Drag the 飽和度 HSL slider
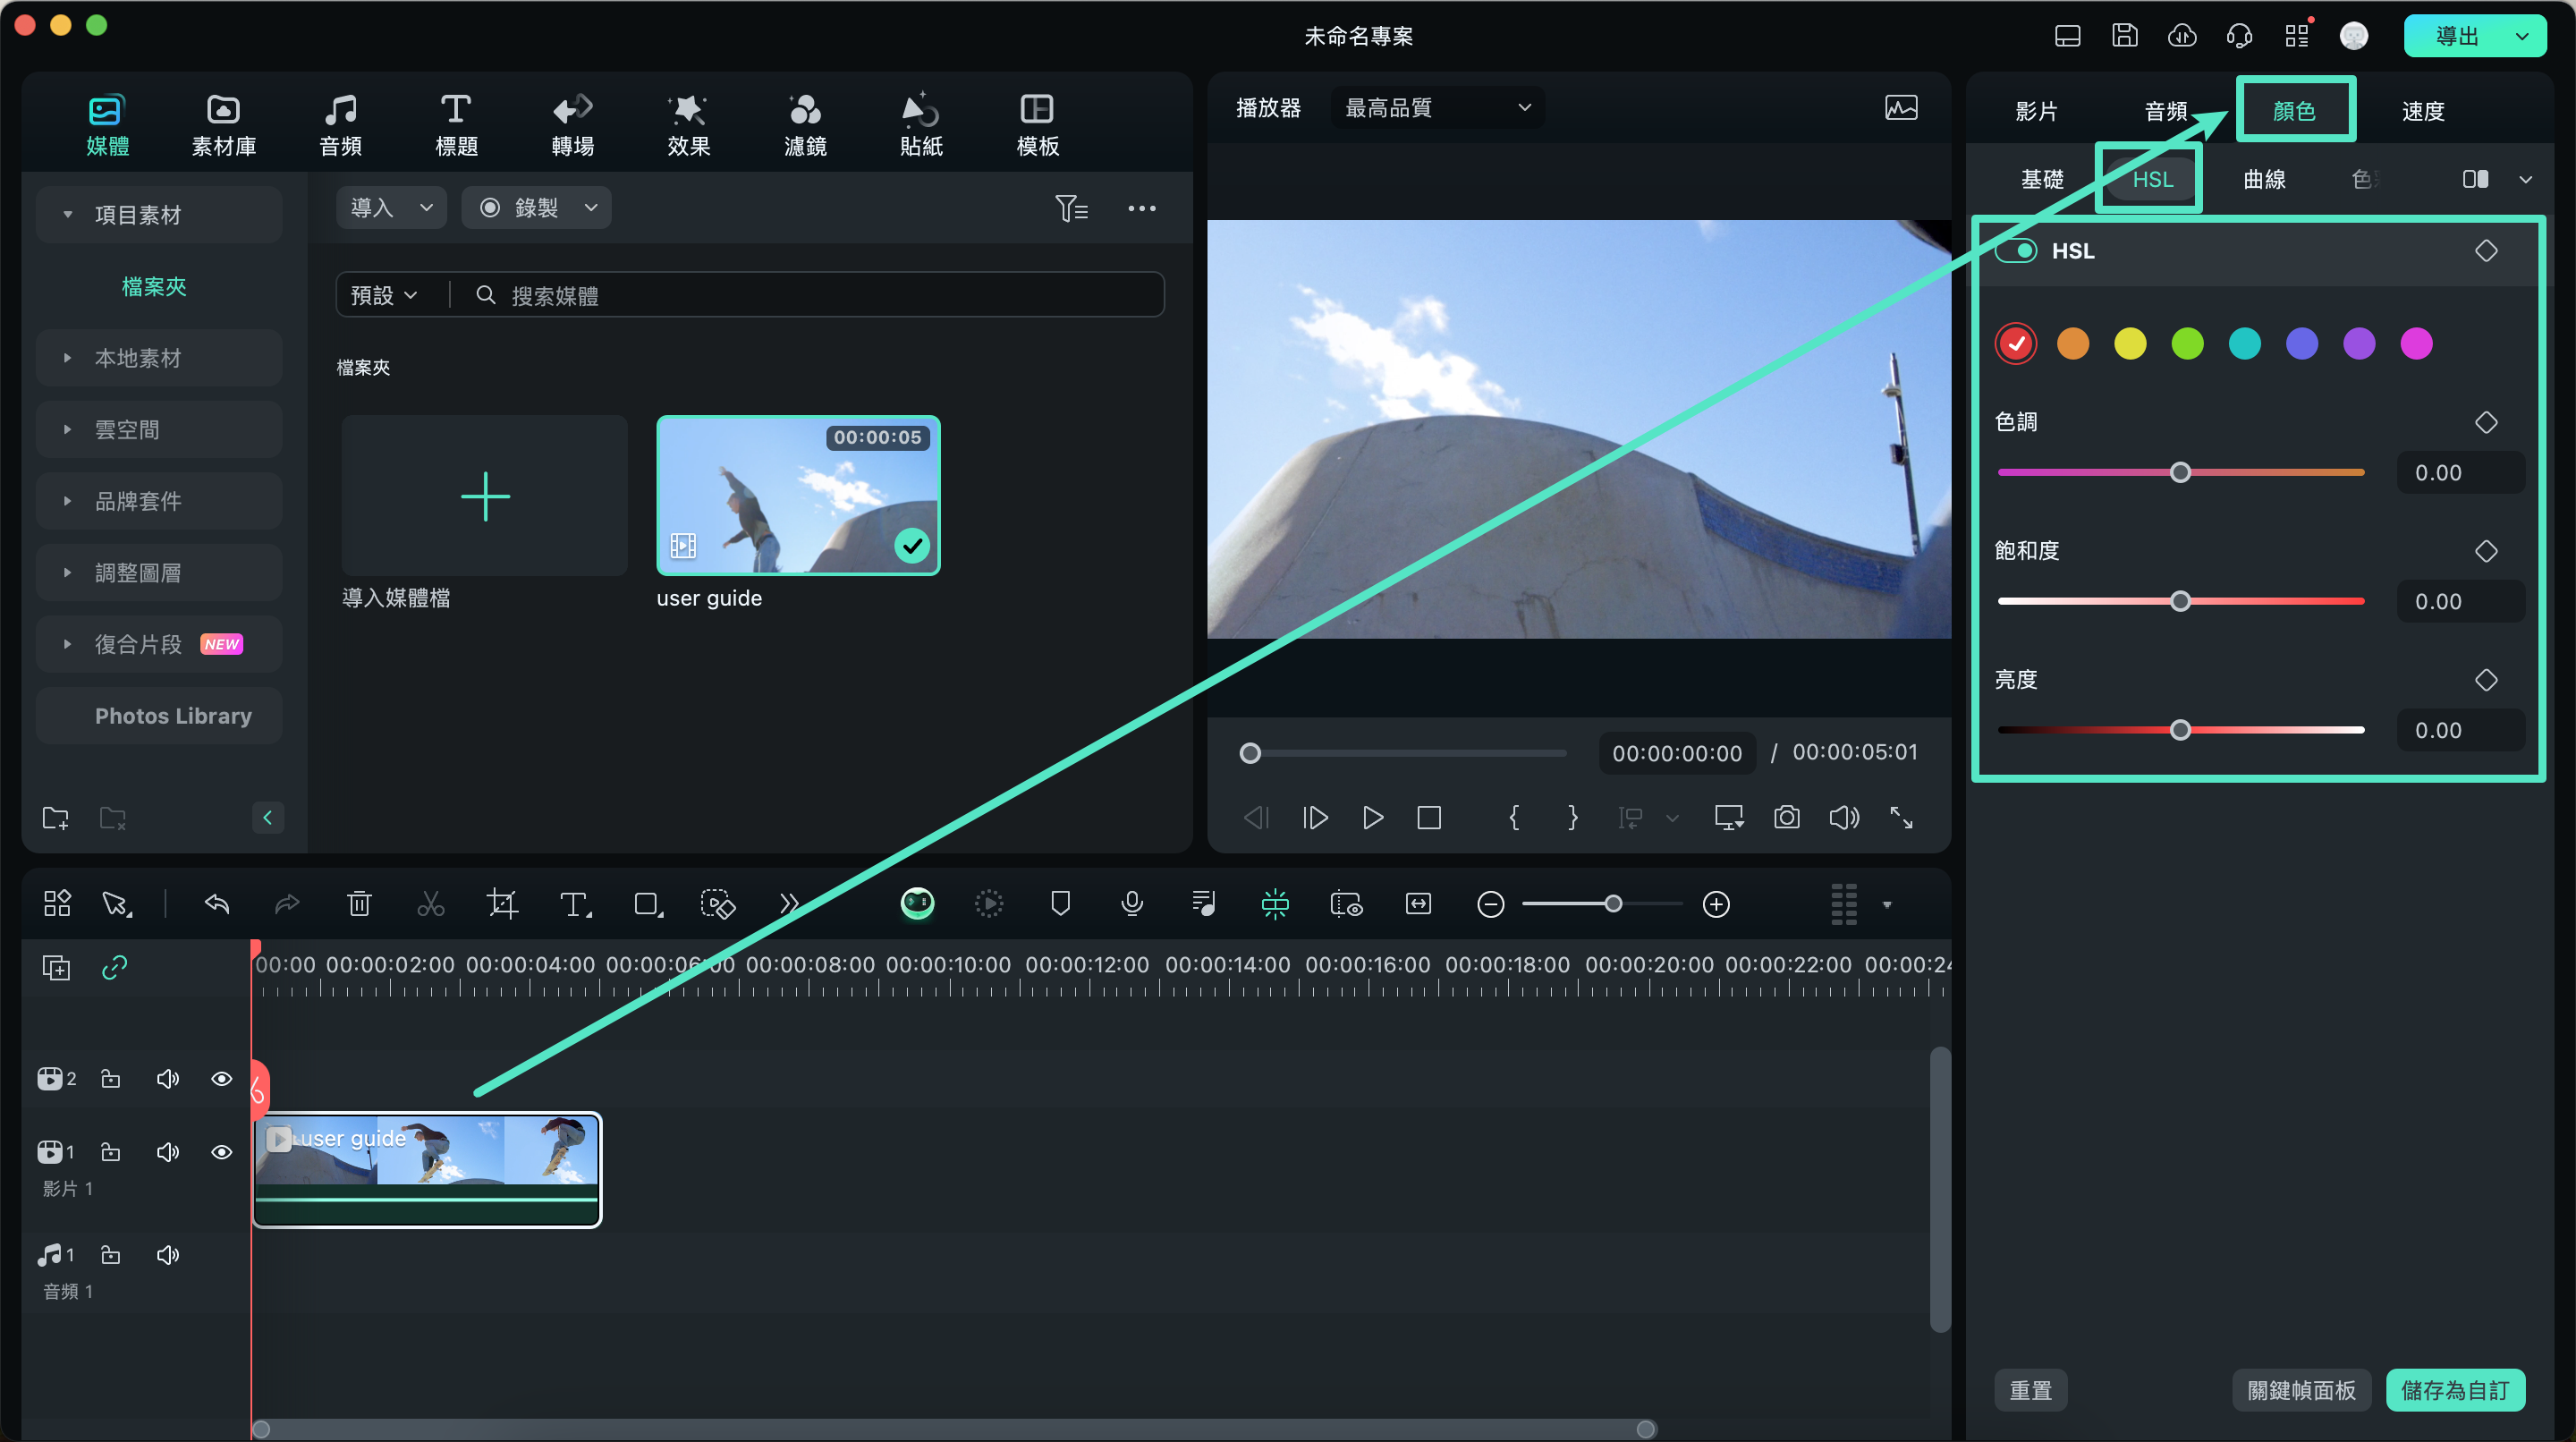The height and width of the screenshot is (1442, 2576). coord(2182,600)
